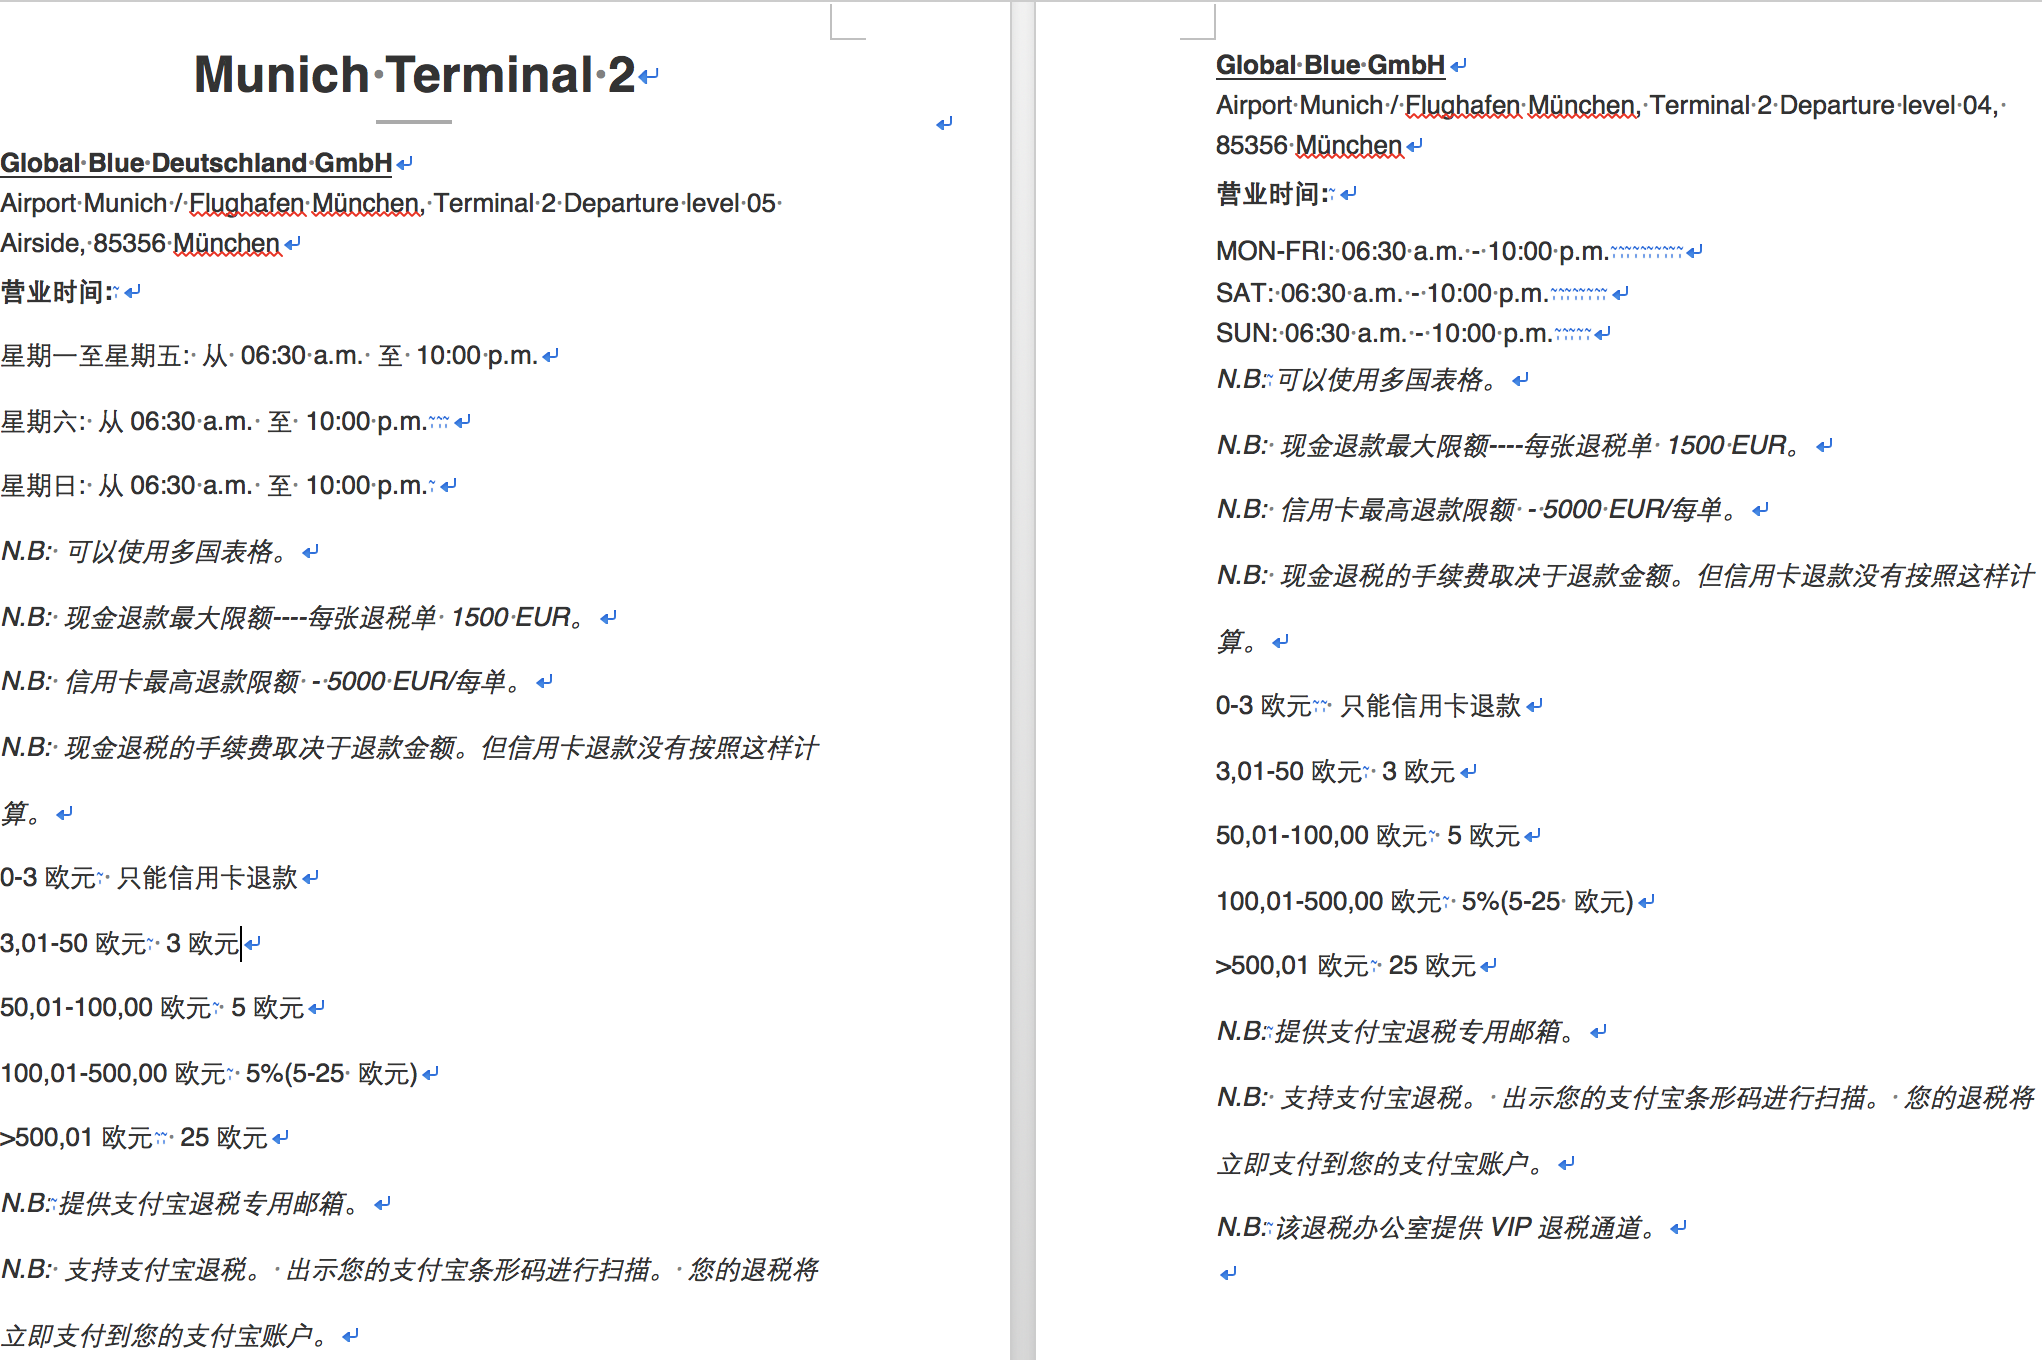Click right page '50,01-100,00 欧元' line
This screenshot has width=2042, height=1360.
[1368, 836]
